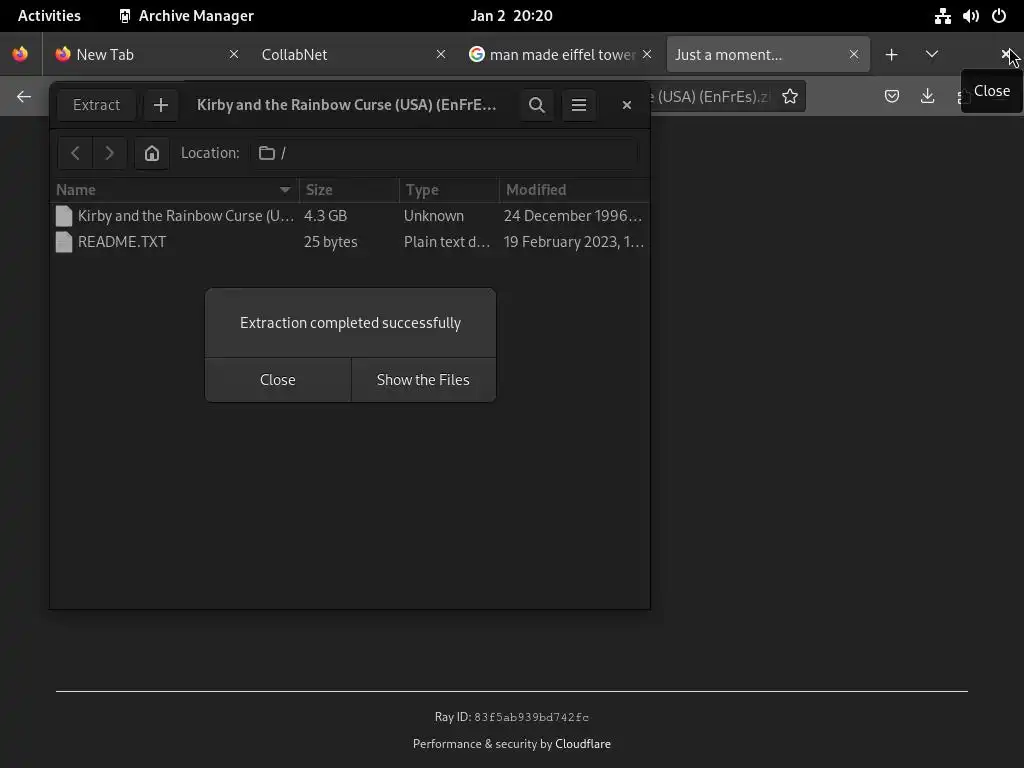Open a new browser tab

pos(891,55)
